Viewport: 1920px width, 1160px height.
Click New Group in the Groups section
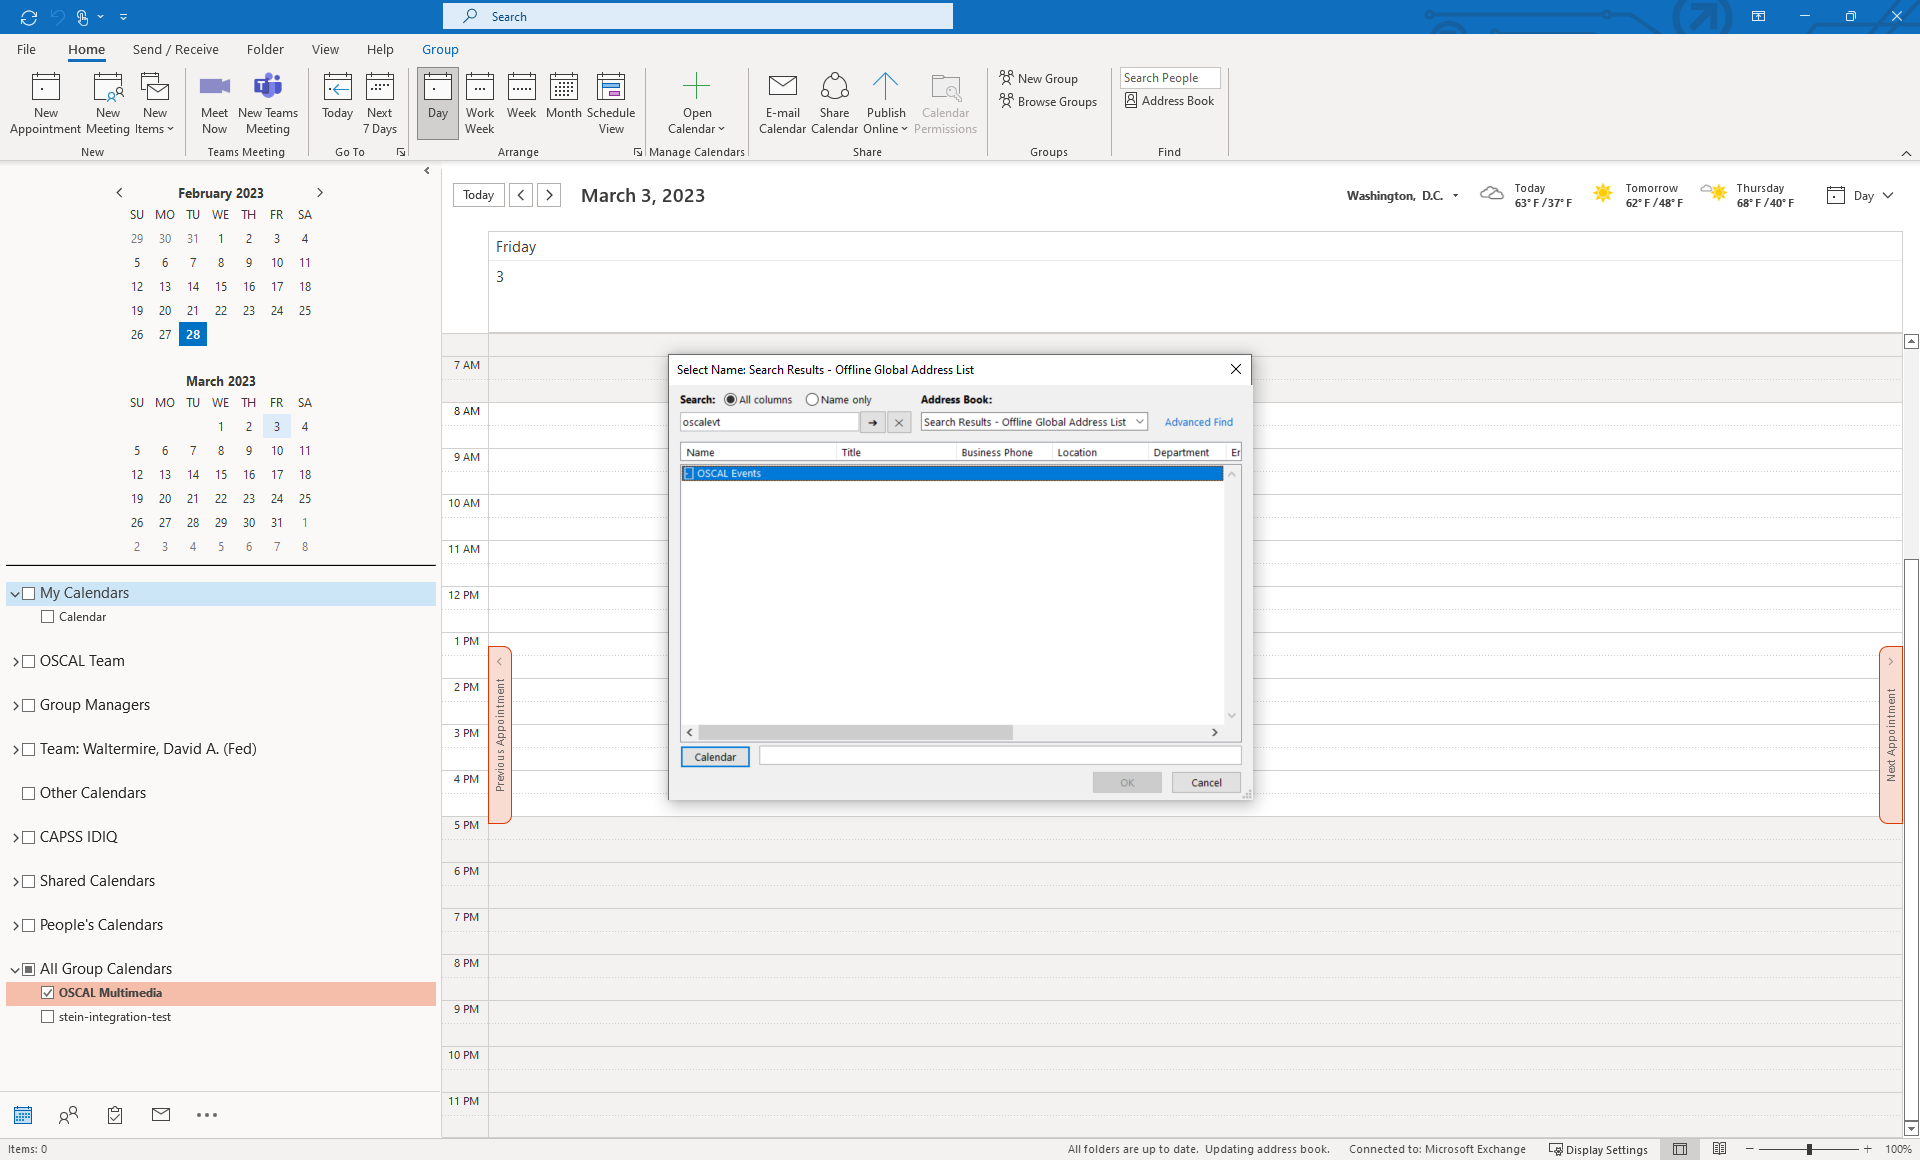point(1038,78)
